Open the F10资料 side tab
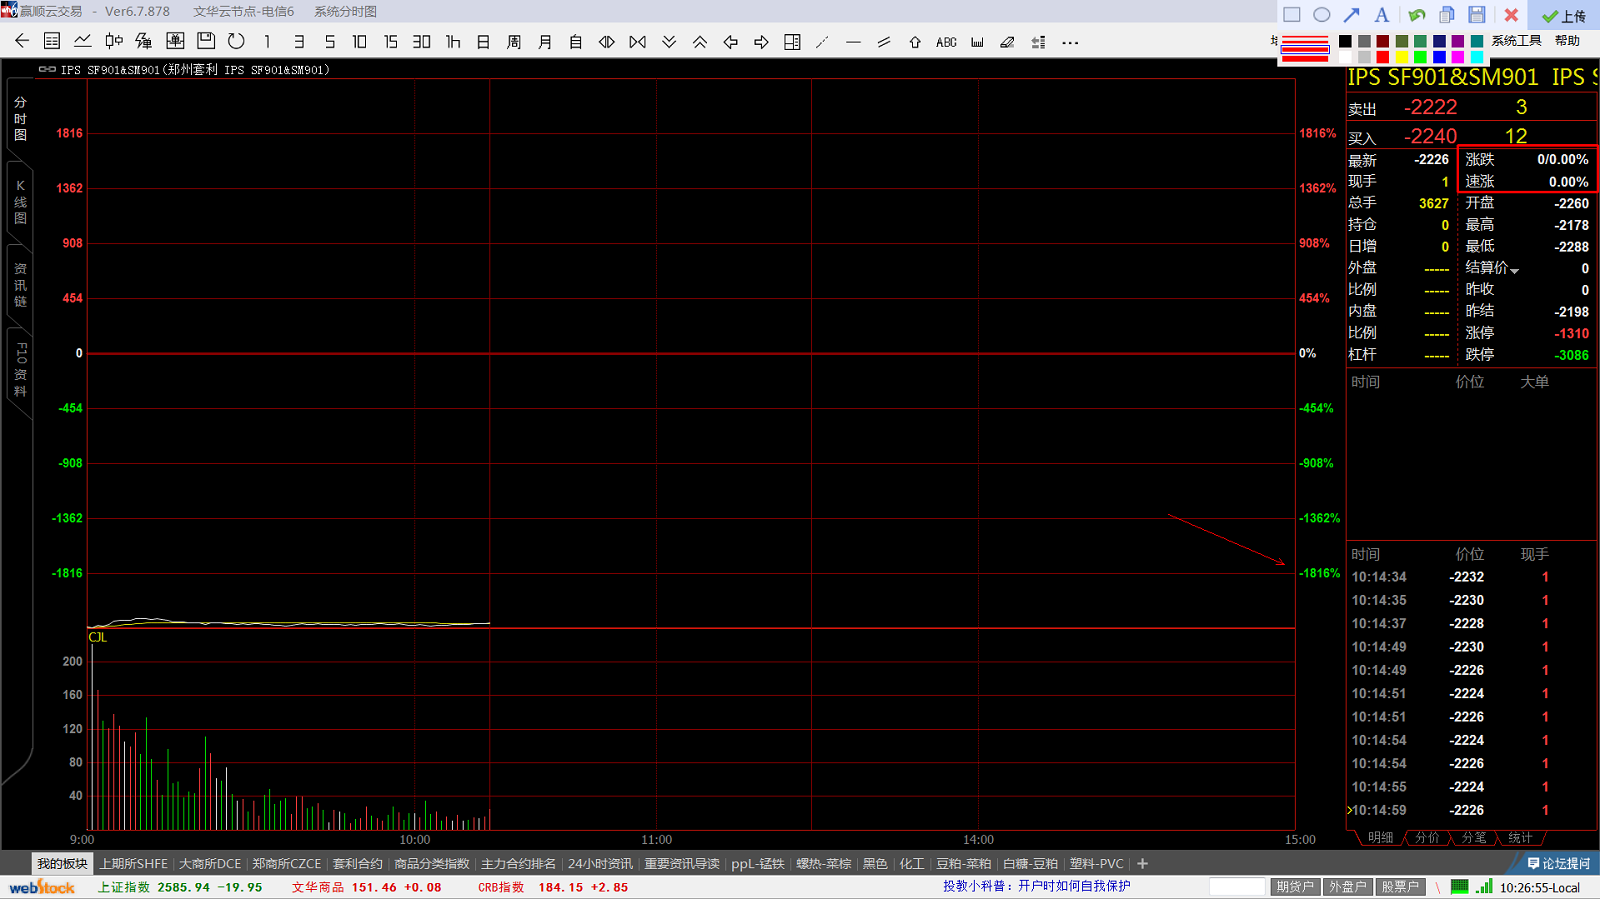 (20, 369)
